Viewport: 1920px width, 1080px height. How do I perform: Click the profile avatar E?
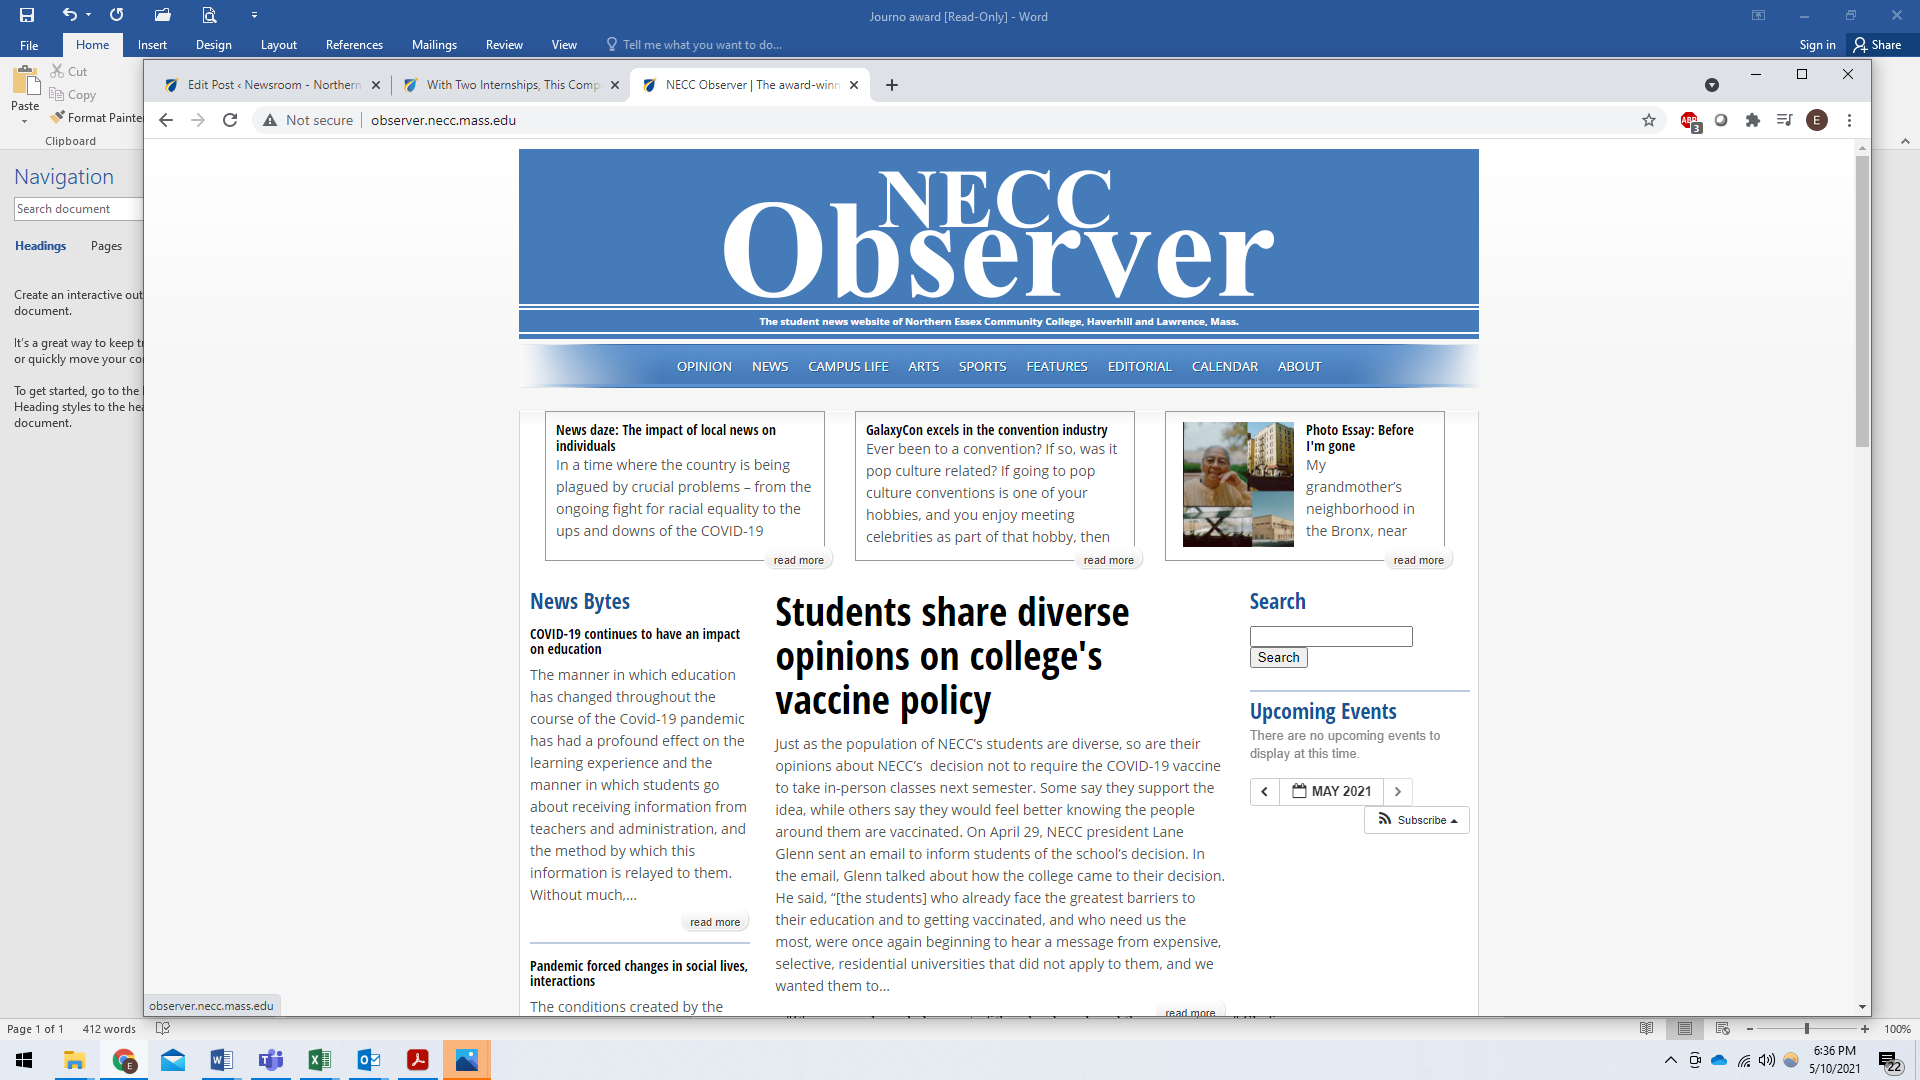click(1817, 120)
